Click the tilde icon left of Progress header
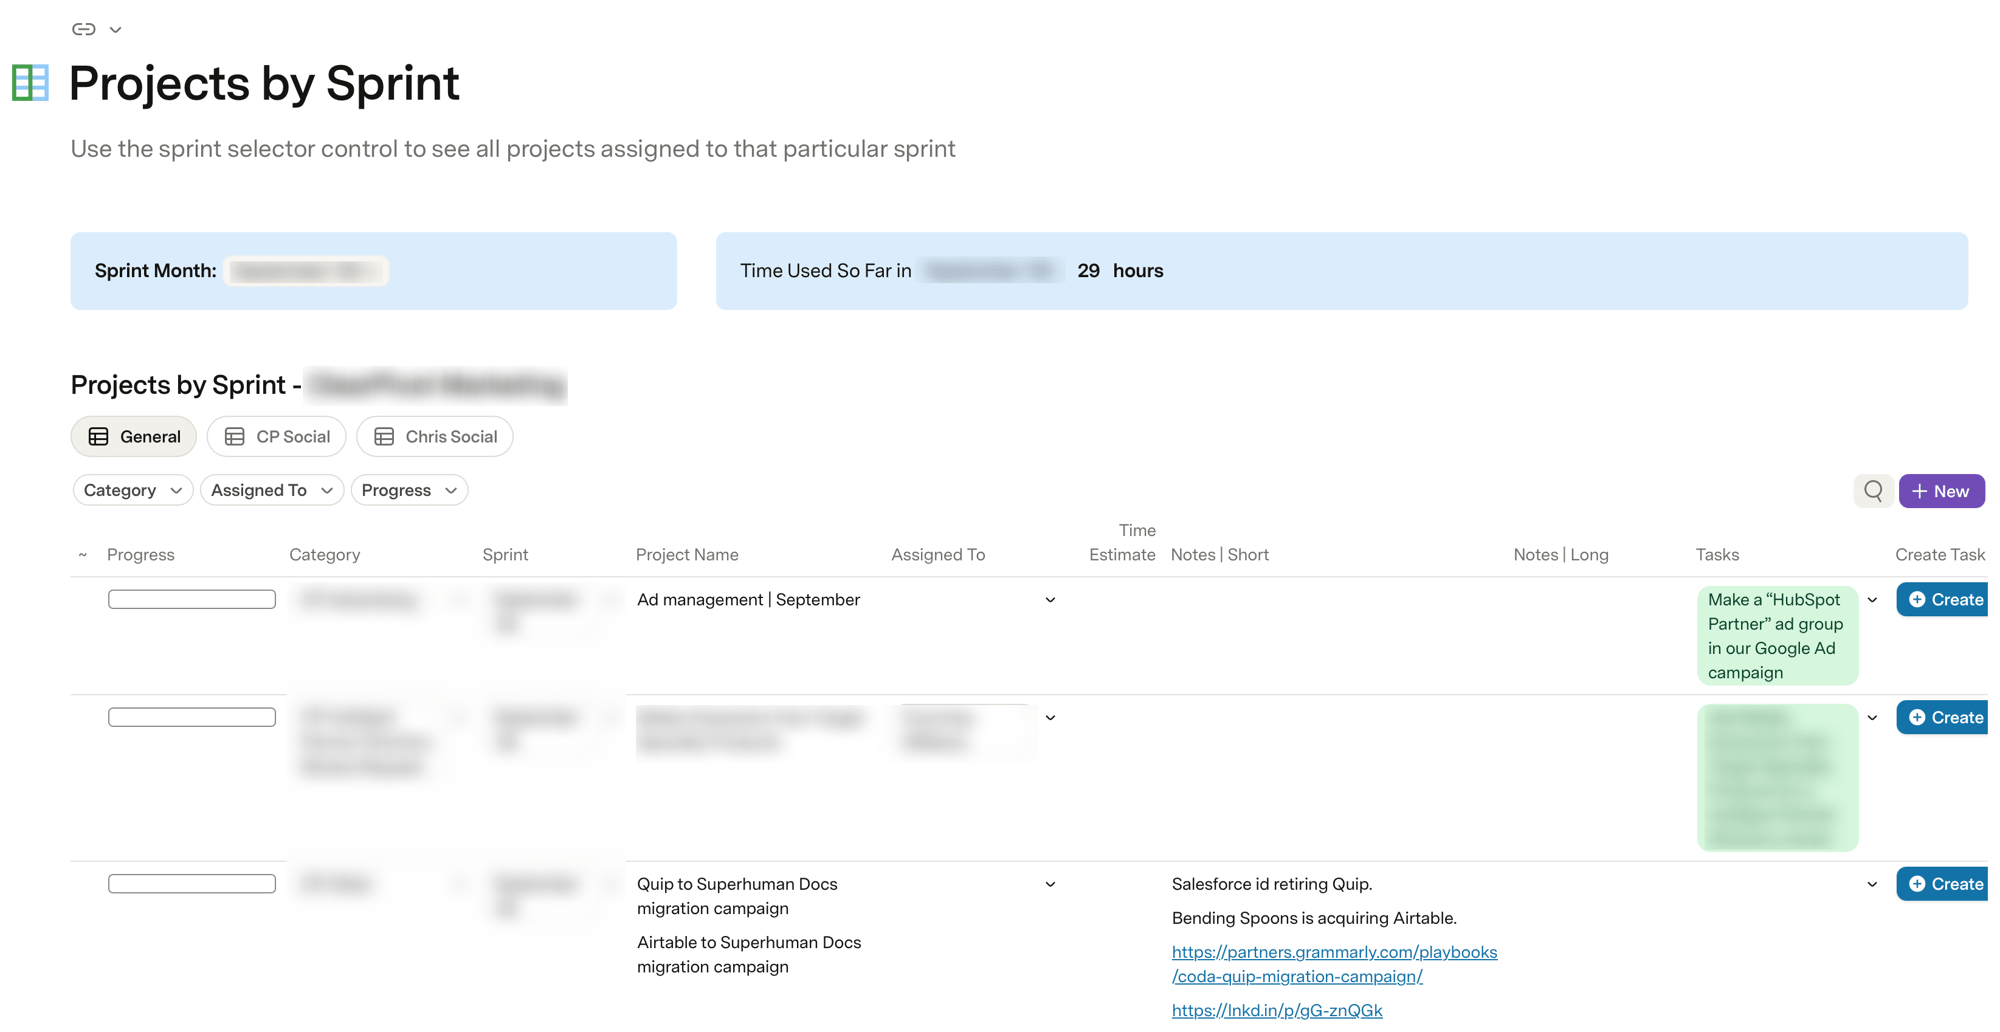 click(83, 555)
